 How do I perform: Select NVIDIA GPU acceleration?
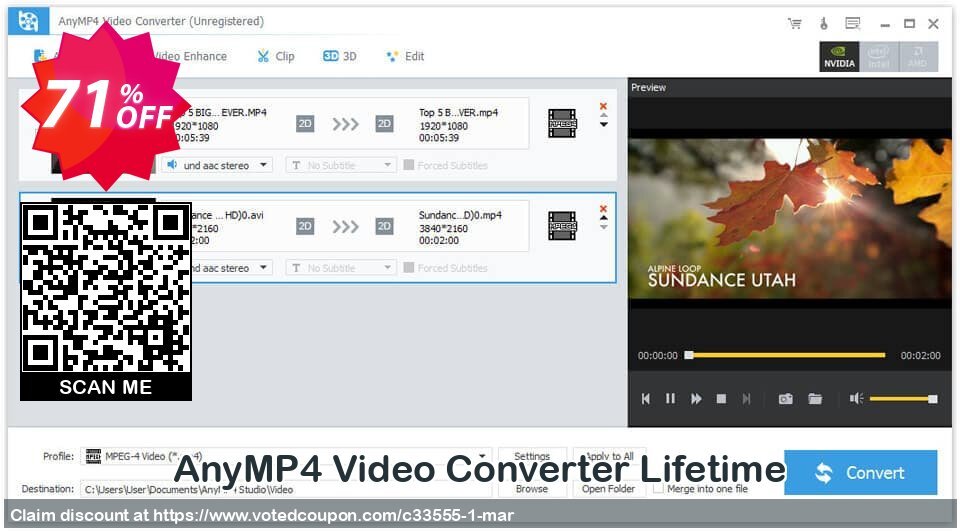click(x=839, y=56)
